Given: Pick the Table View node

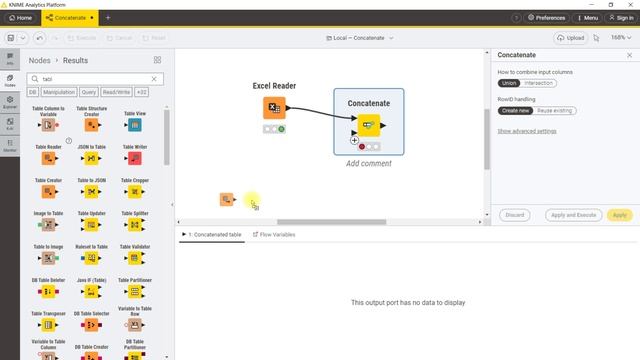Looking at the screenshot, I should 135,125.
